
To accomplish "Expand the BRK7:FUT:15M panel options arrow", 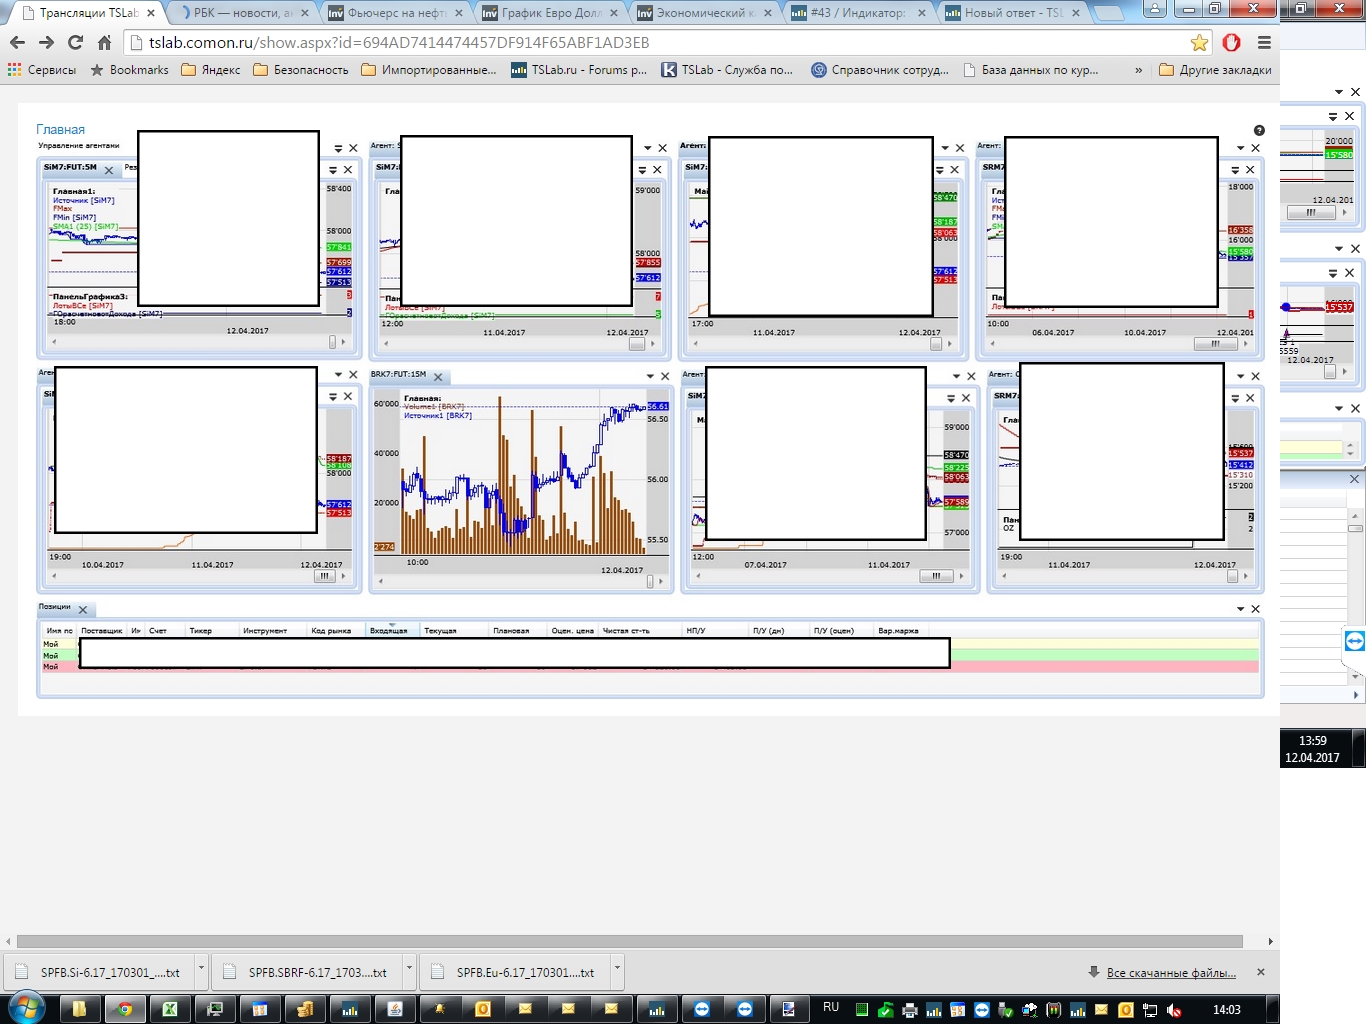I will click(650, 376).
